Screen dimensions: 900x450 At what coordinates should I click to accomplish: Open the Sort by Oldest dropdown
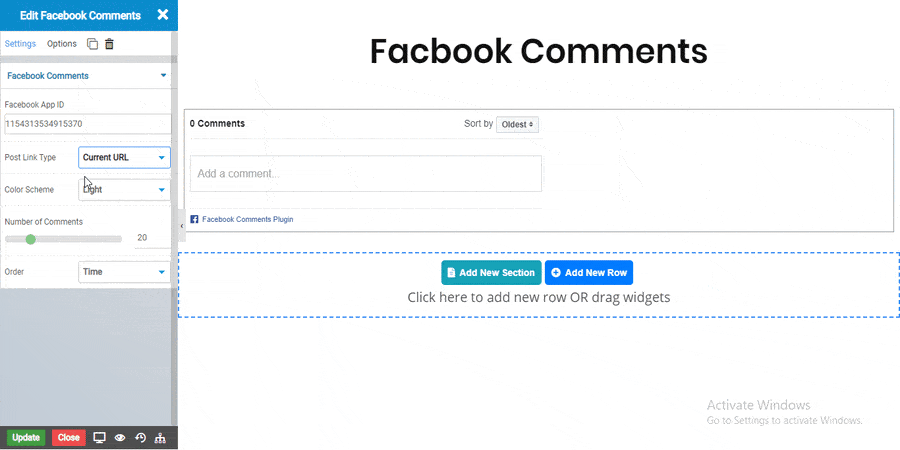coord(518,125)
